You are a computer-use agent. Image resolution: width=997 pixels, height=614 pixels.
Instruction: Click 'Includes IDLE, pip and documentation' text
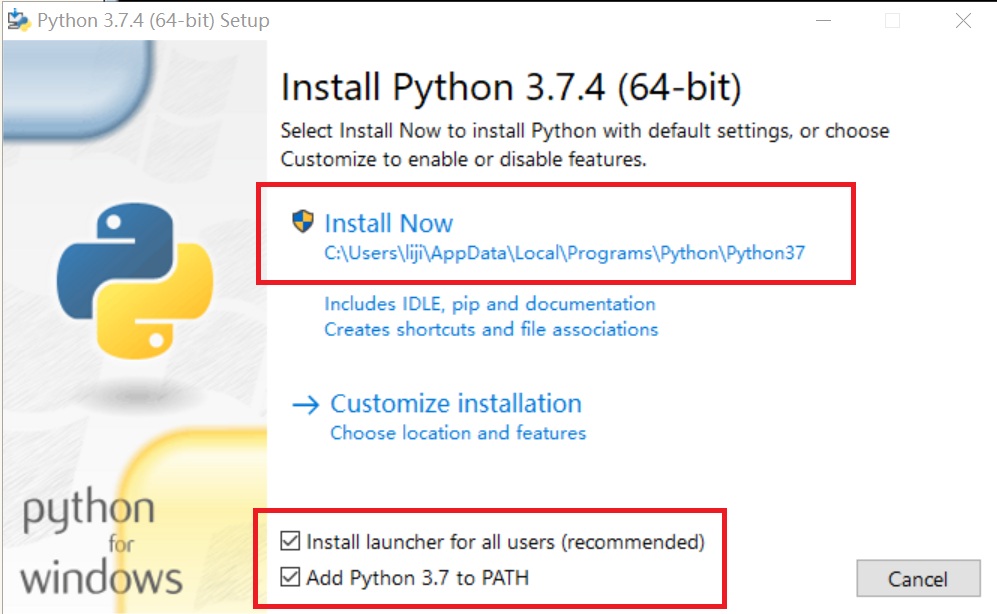pyautogui.click(x=490, y=304)
